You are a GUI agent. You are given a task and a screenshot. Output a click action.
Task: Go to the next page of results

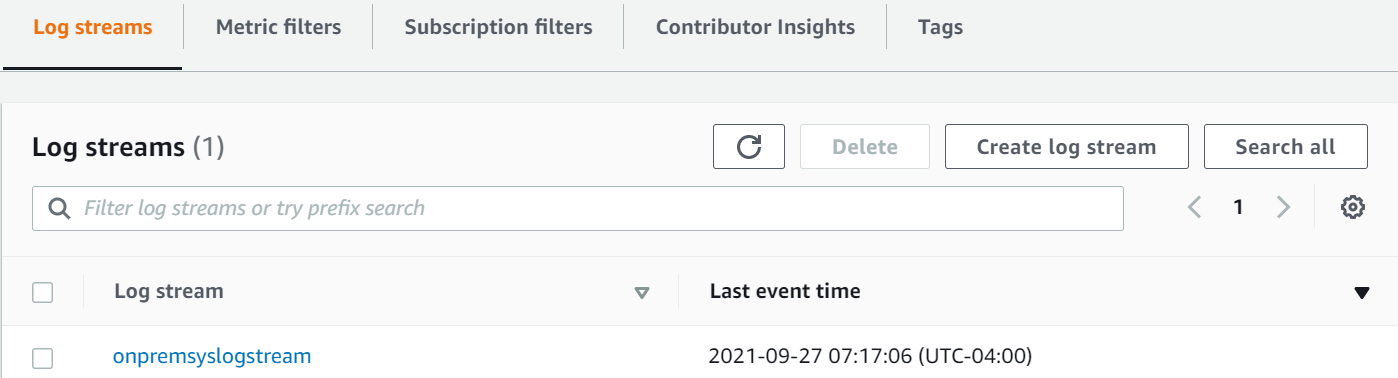1283,208
